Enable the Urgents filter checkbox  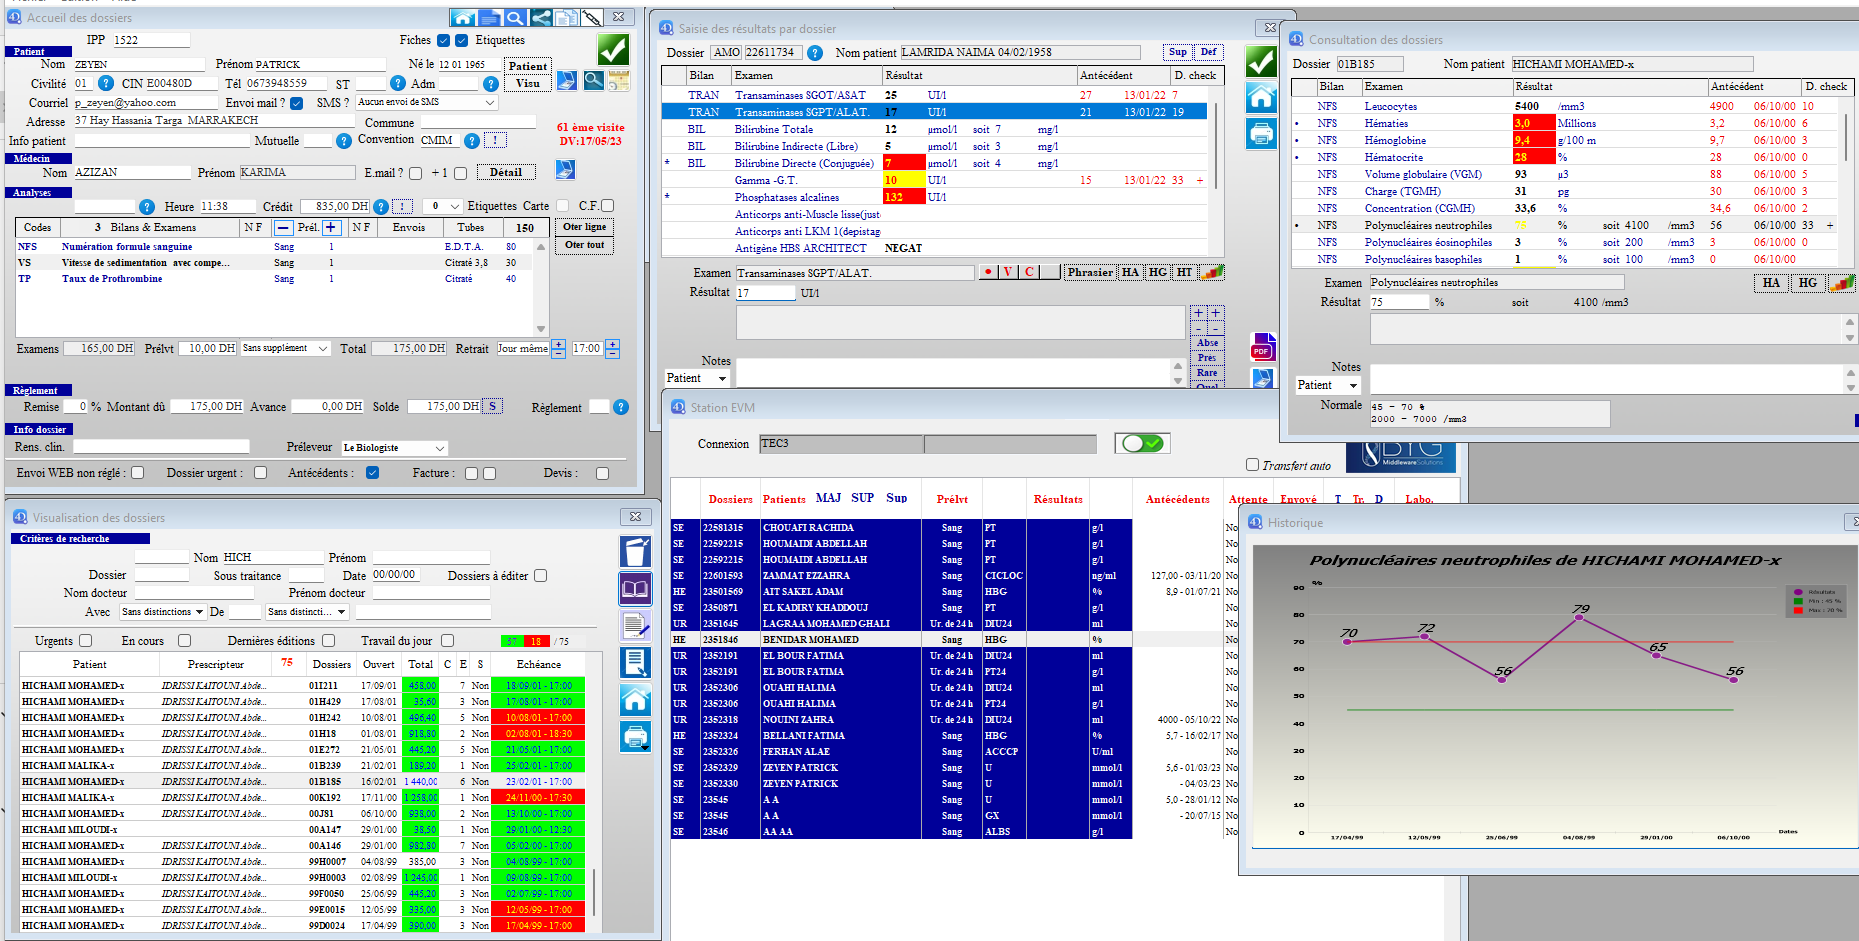[x=86, y=641]
